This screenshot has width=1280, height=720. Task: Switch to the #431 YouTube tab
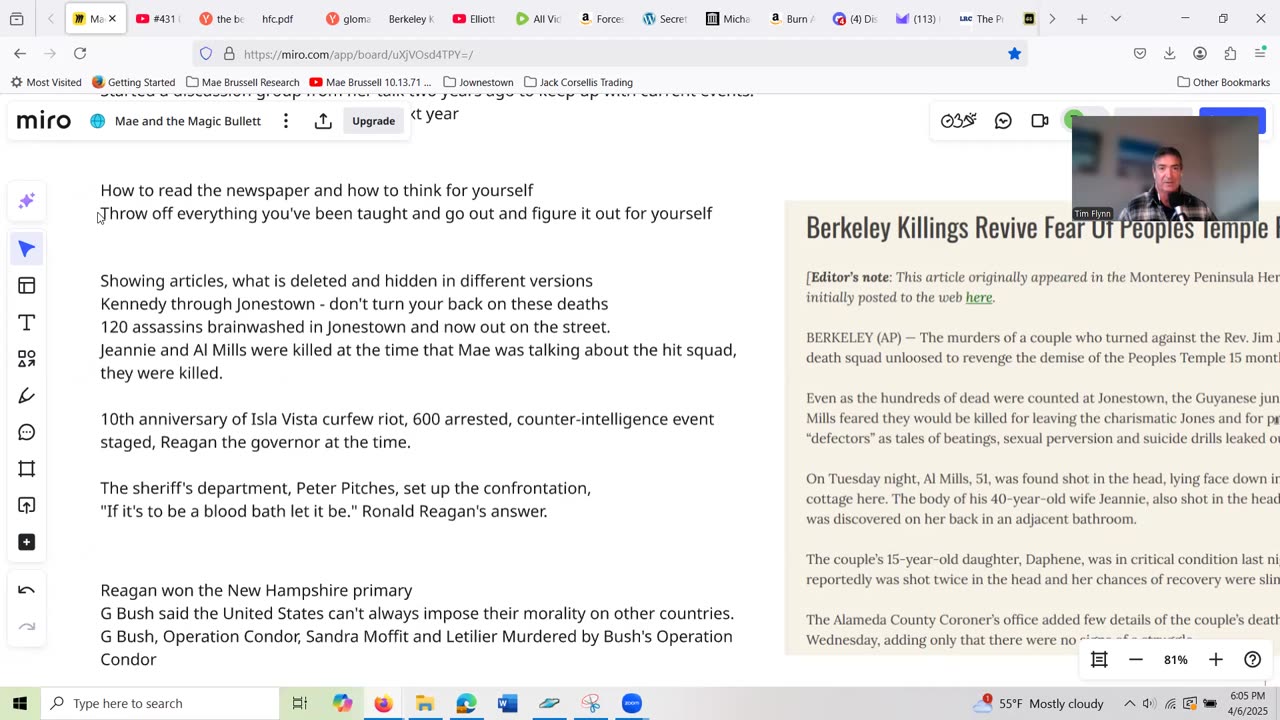point(157,19)
